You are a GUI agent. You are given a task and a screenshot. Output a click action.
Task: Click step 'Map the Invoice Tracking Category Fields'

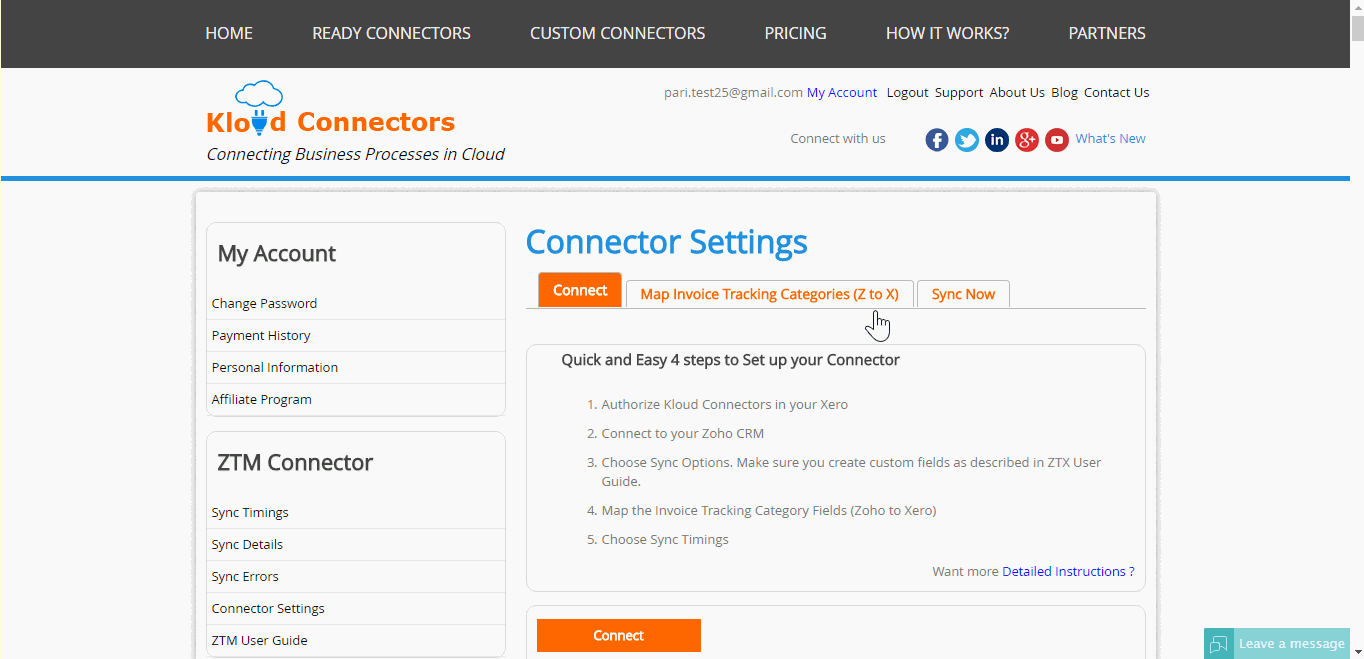pos(768,511)
